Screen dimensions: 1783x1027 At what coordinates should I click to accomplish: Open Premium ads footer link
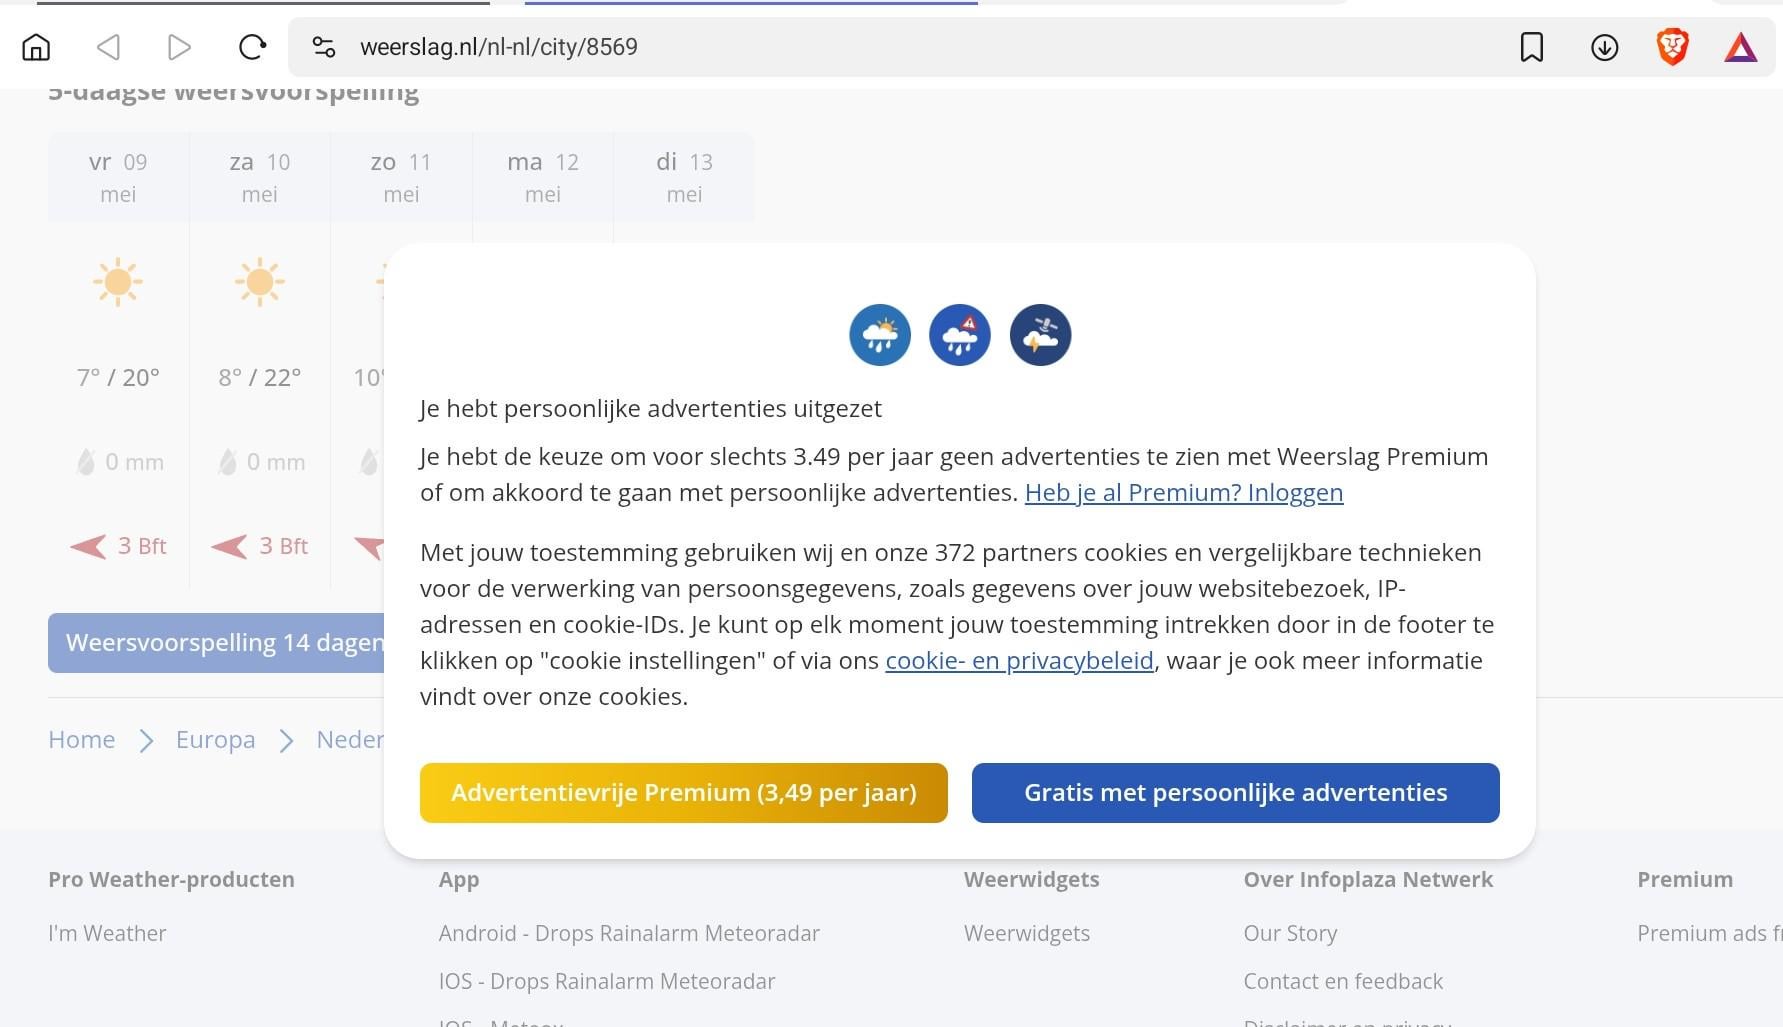pos(1709,933)
